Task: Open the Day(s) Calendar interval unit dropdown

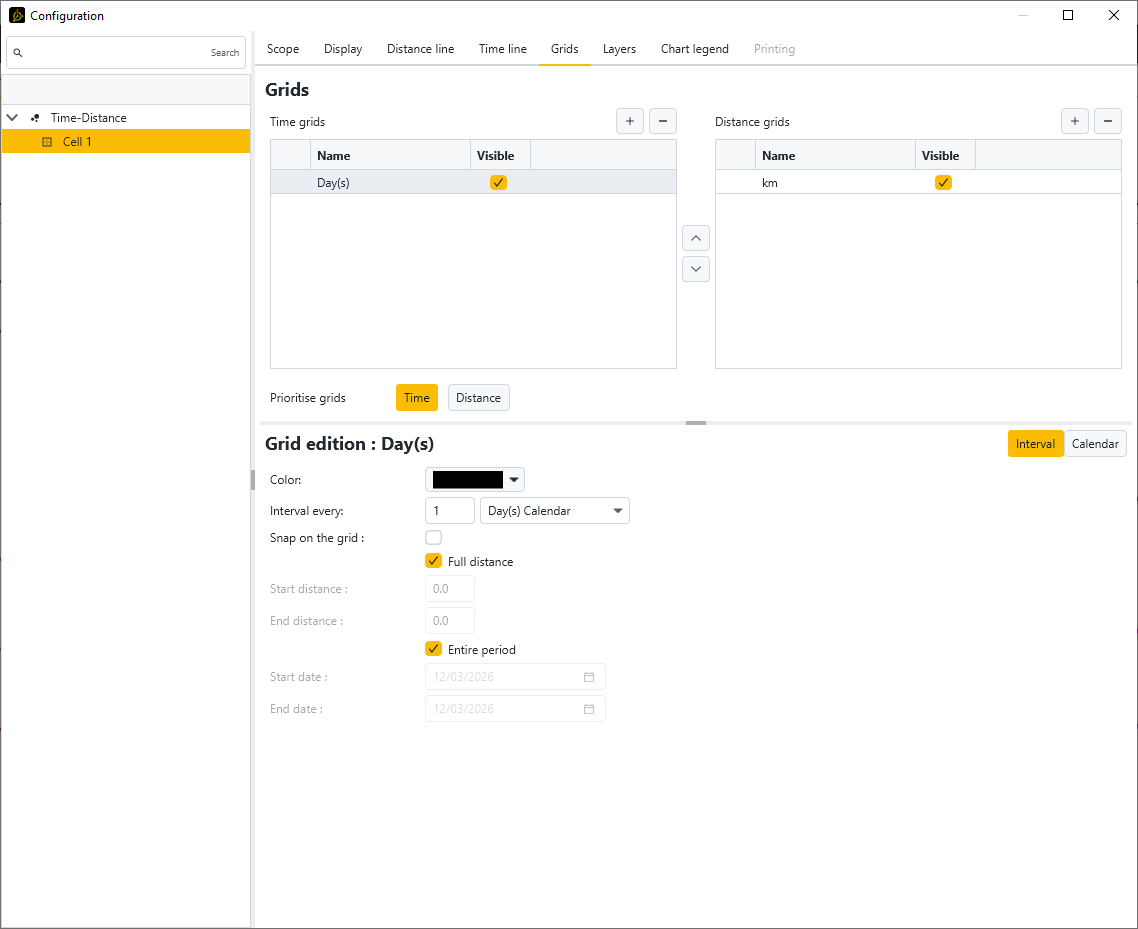Action: [x=555, y=511]
